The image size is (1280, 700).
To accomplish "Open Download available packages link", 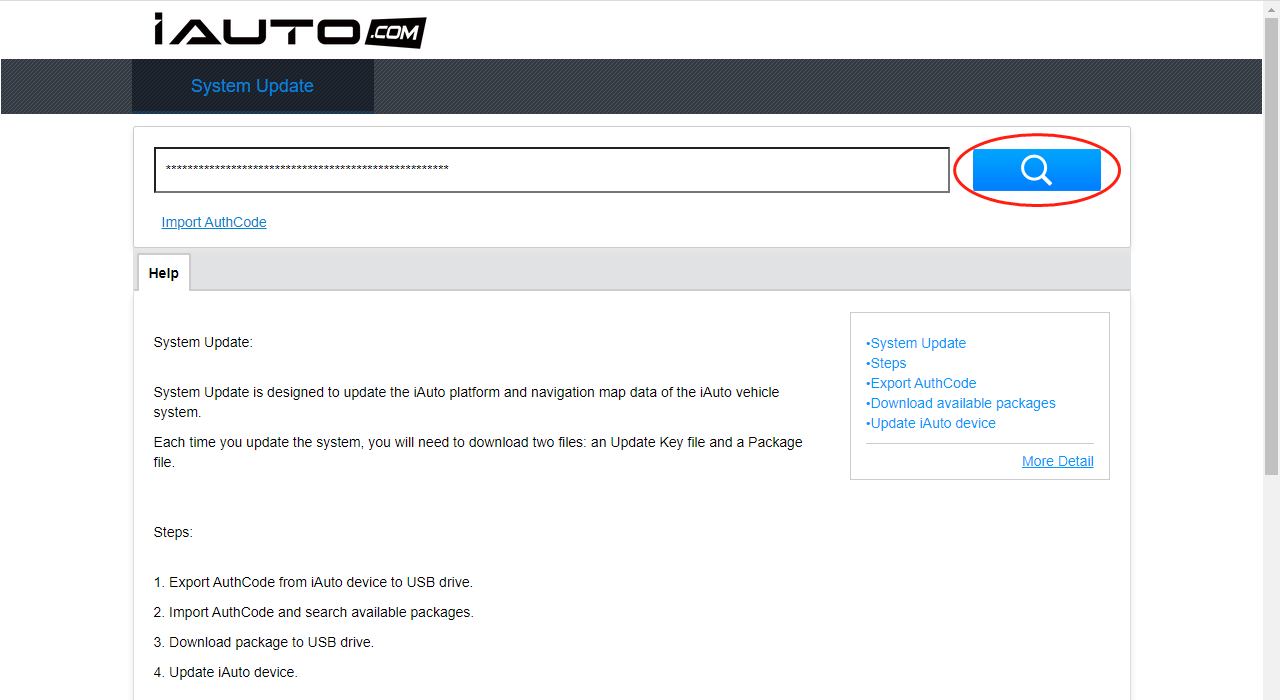I will pyautogui.click(x=961, y=403).
